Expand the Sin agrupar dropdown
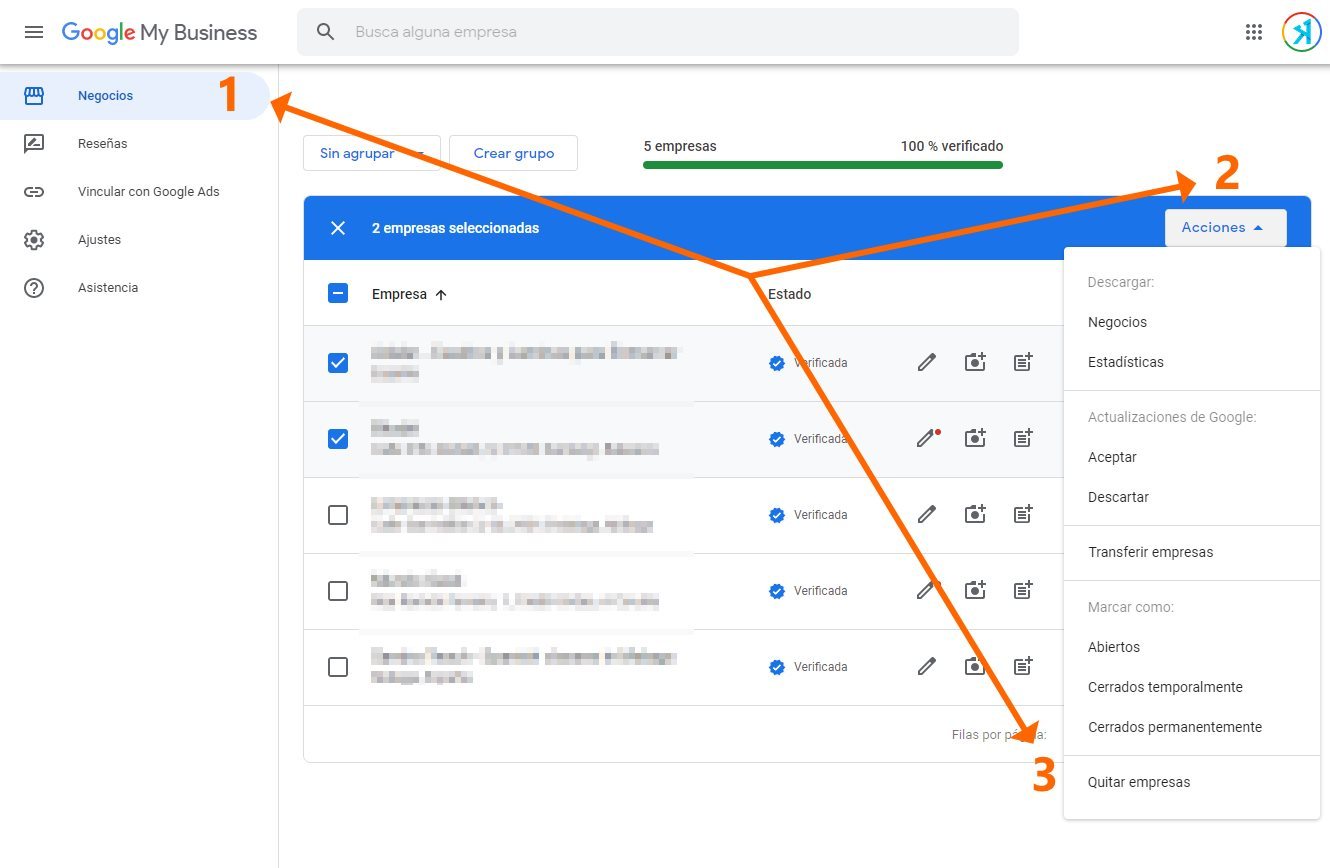 pyautogui.click(x=371, y=153)
